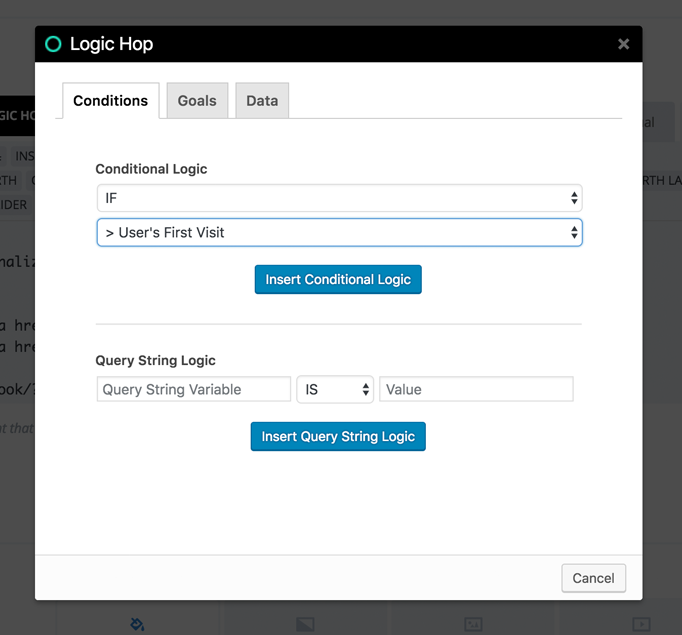Click the video play icon behind dialog
The image size is (682, 635).
pos(641,624)
